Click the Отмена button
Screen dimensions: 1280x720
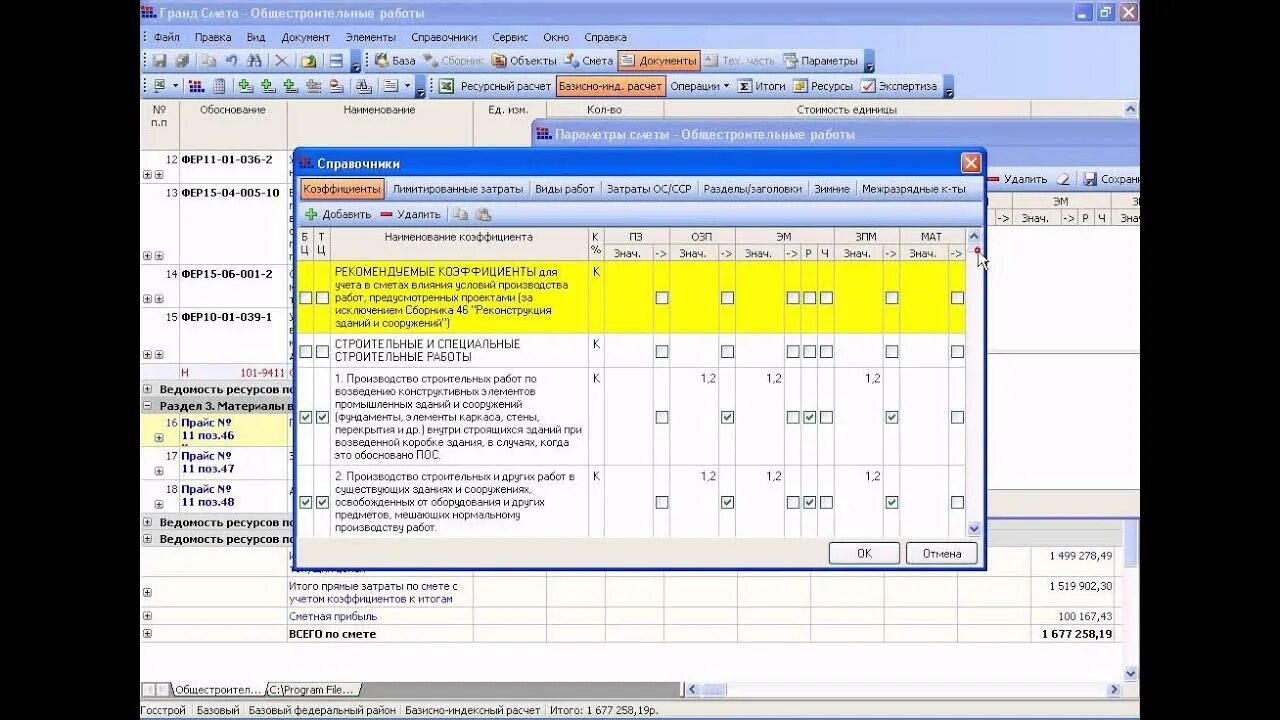click(942, 553)
